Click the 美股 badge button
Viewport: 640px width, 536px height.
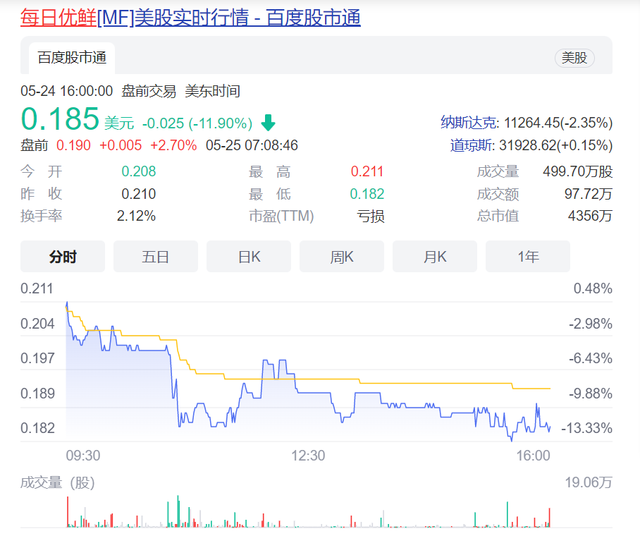click(574, 58)
